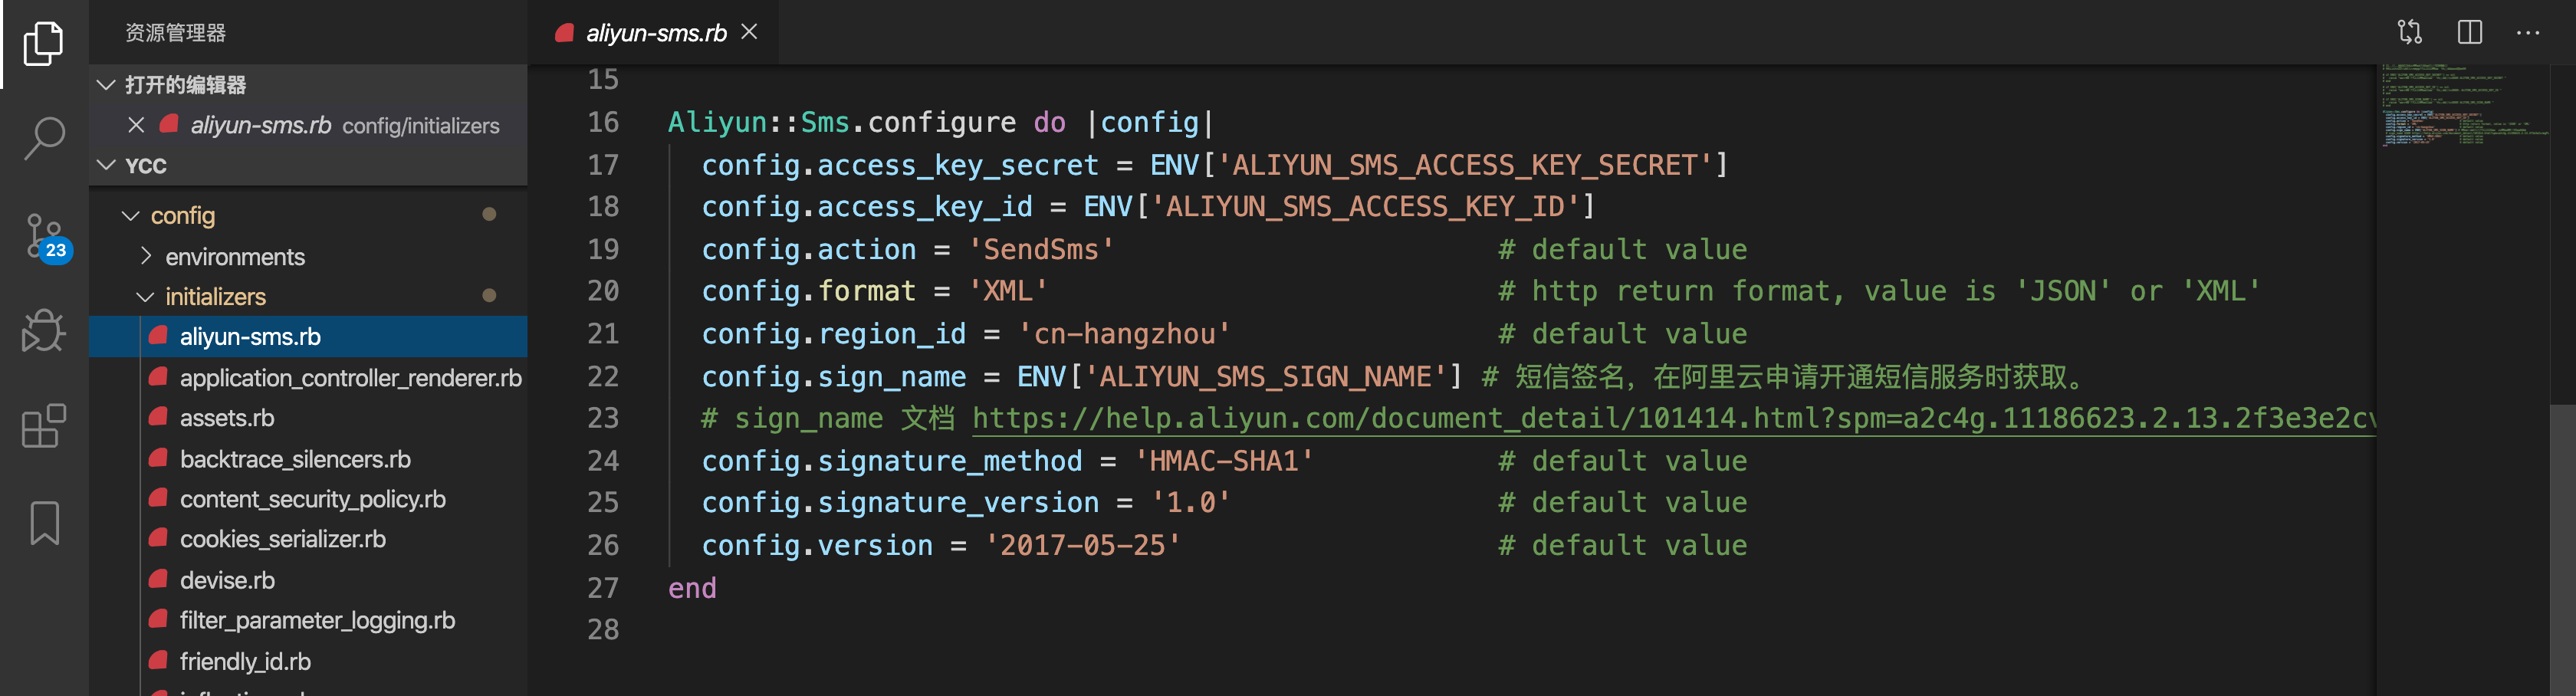Open the Extensions view icon
This screenshot has height=696, width=2576.
click(43, 427)
